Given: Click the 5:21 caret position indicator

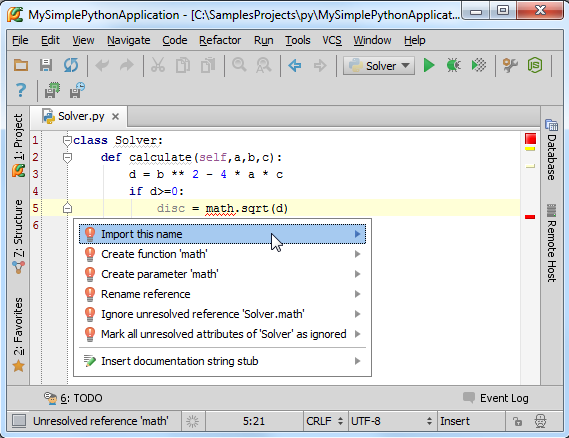Looking at the screenshot, I should click(254, 421).
